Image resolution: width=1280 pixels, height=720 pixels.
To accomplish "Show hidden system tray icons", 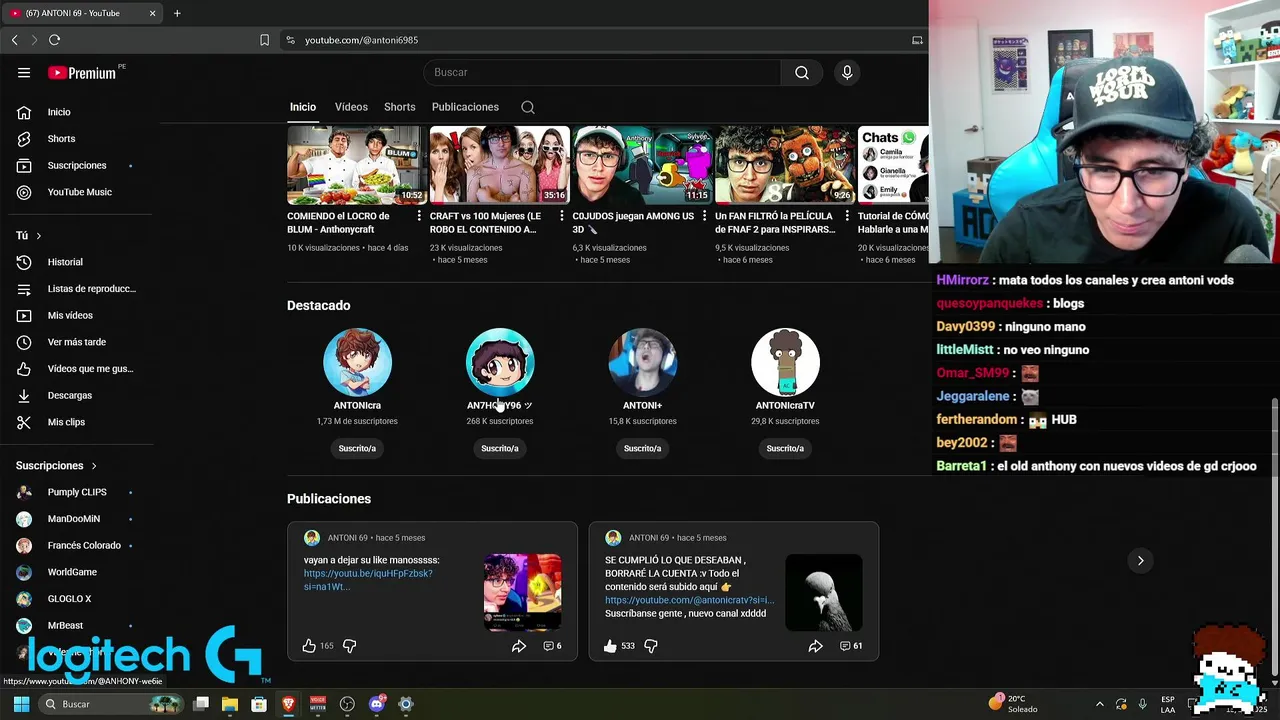I will pyautogui.click(x=1099, y=704).
